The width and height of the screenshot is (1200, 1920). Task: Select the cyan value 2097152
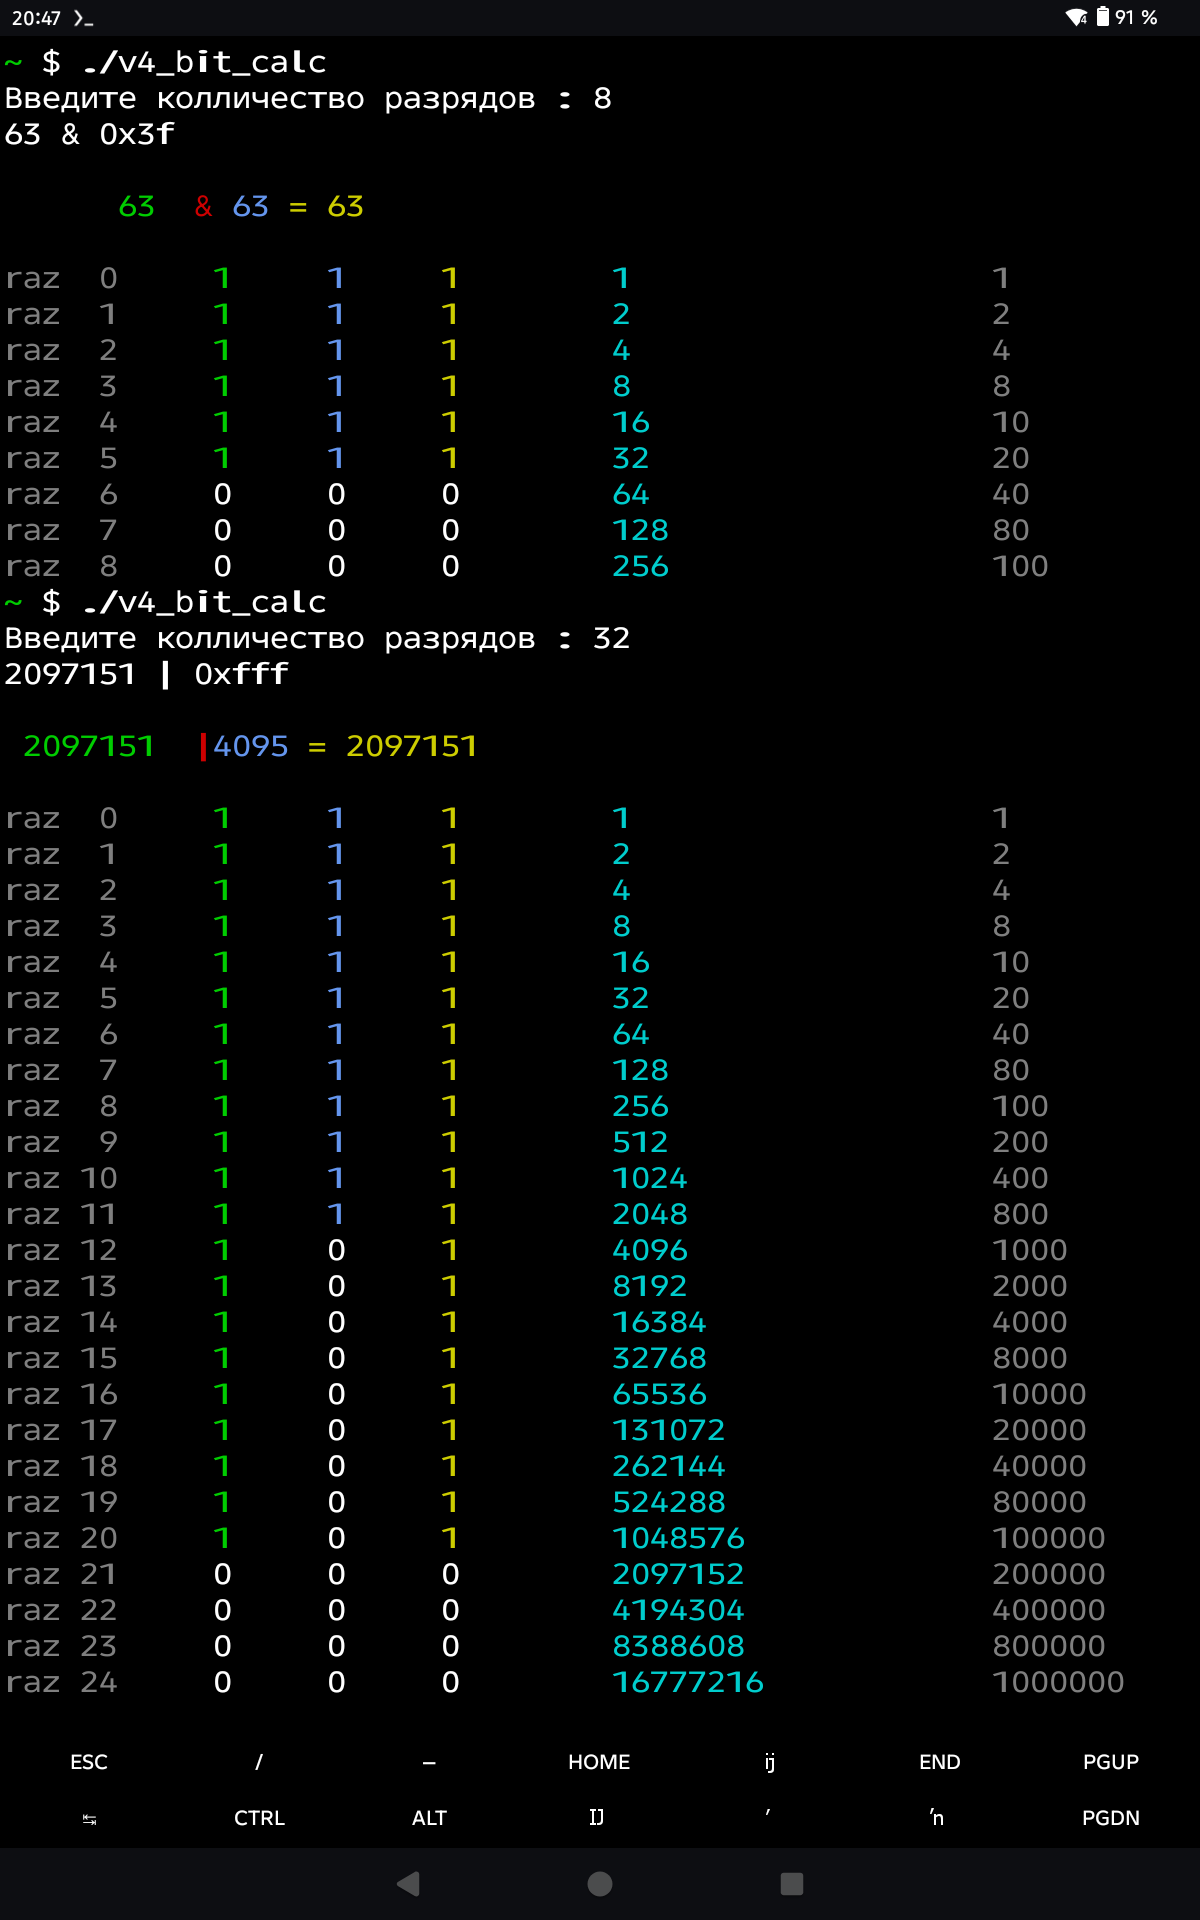[678, 1574]
